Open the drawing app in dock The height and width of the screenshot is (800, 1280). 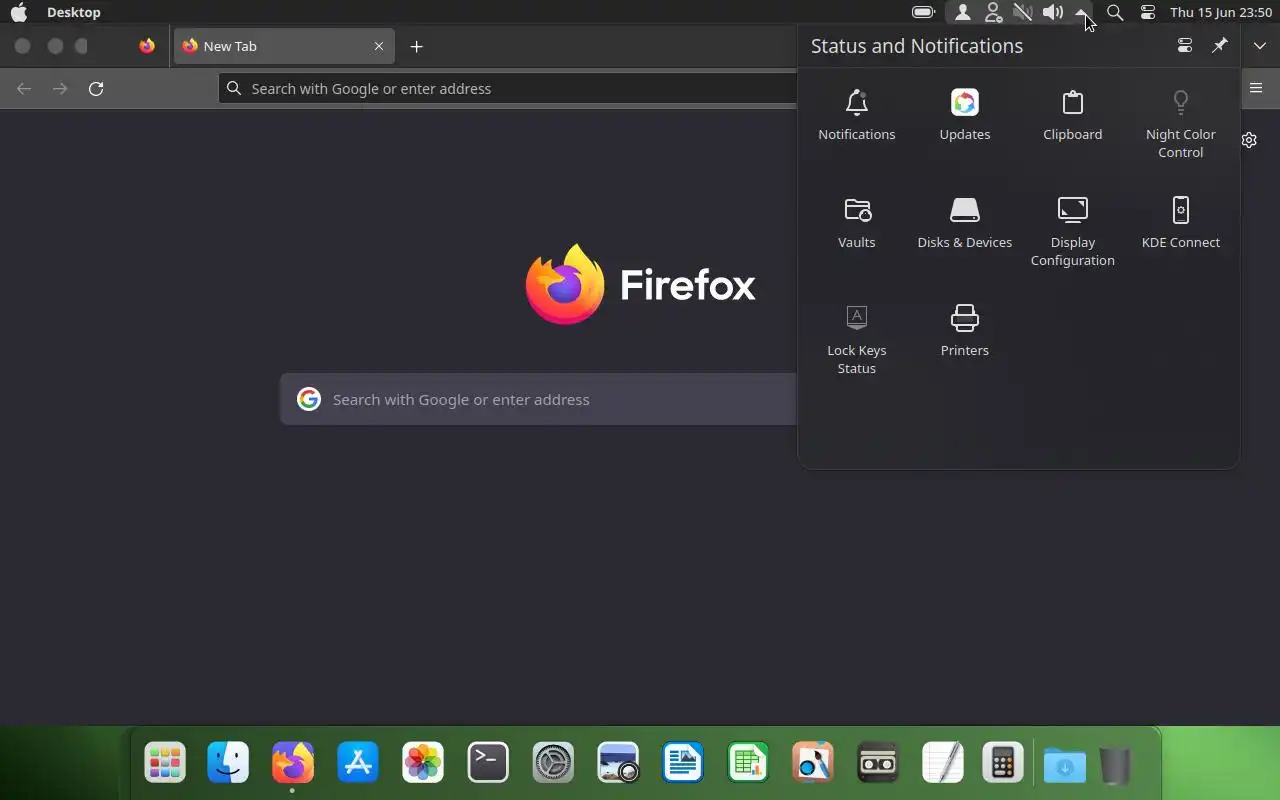point(813,764)
